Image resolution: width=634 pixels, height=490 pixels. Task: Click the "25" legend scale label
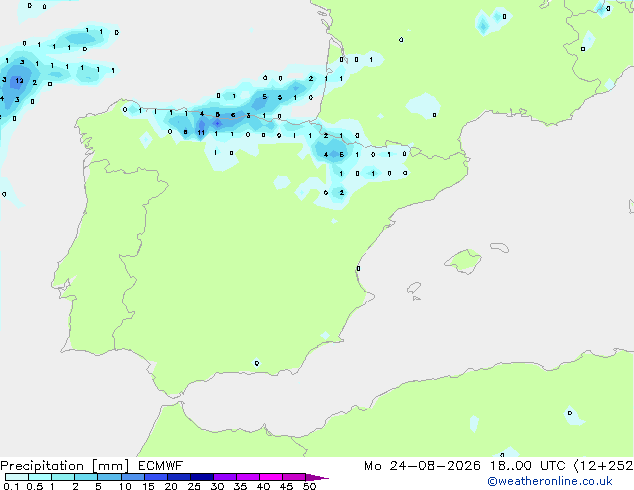[194, 486]
